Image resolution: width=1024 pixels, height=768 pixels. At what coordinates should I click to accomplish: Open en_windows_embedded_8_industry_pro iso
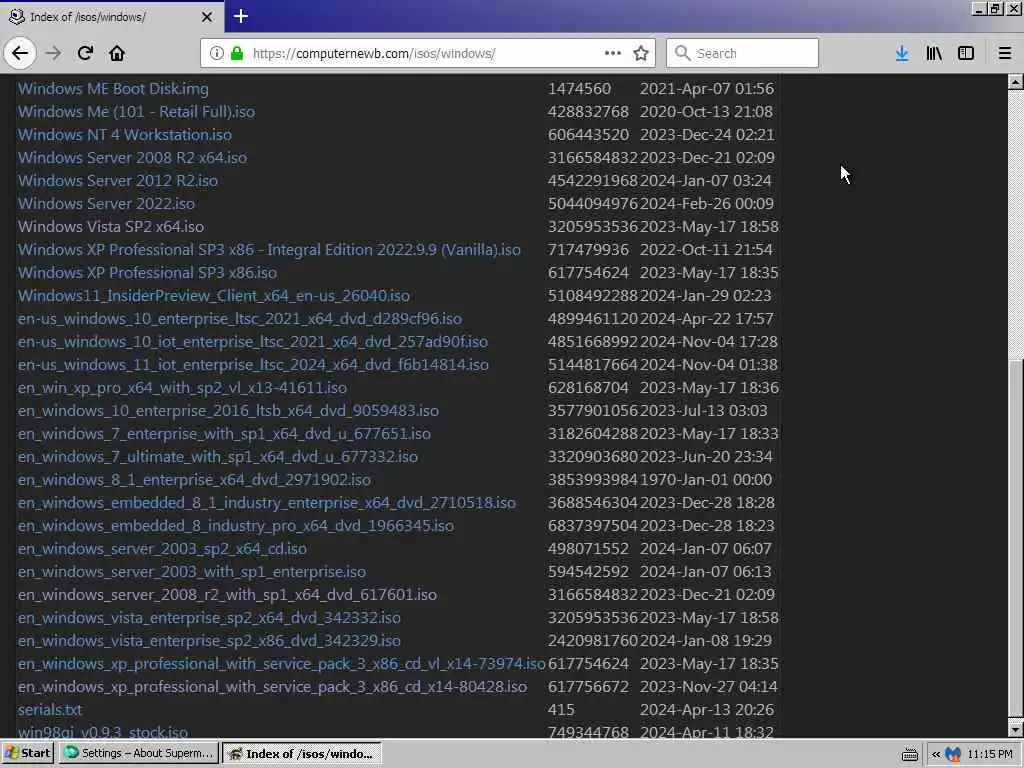[235, 525]
